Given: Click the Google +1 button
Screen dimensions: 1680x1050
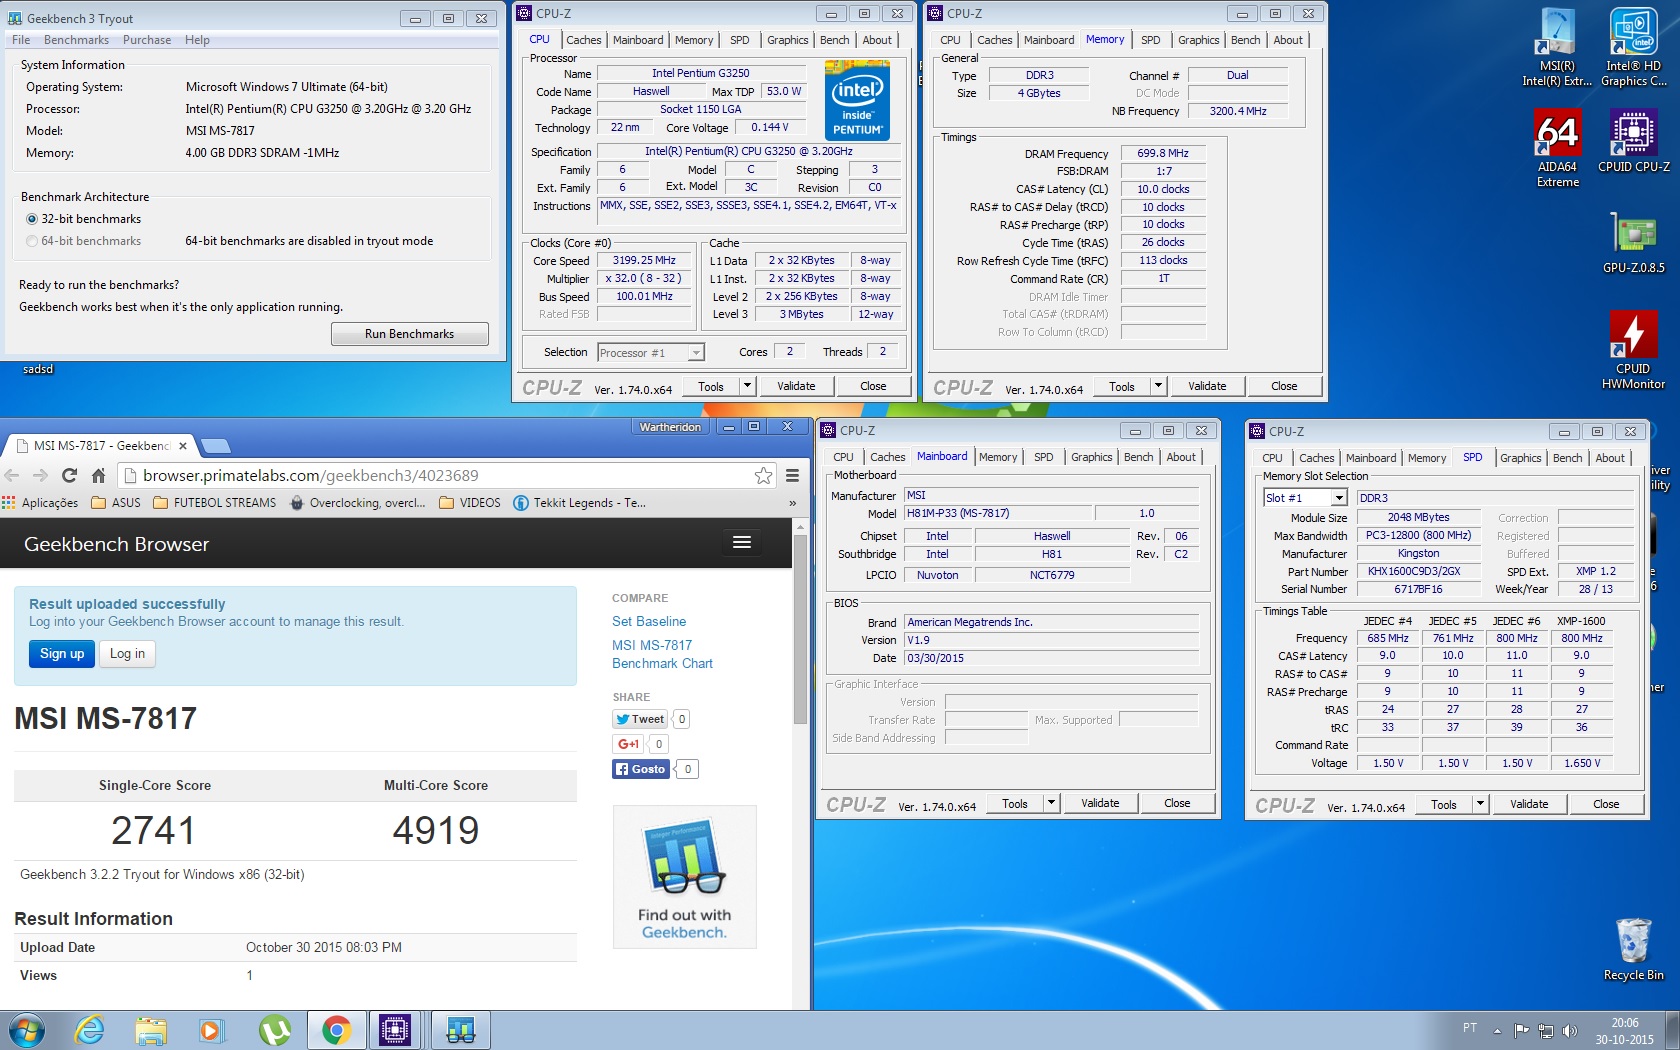Looking at the screenshot, I should click(x=628, y=744).
